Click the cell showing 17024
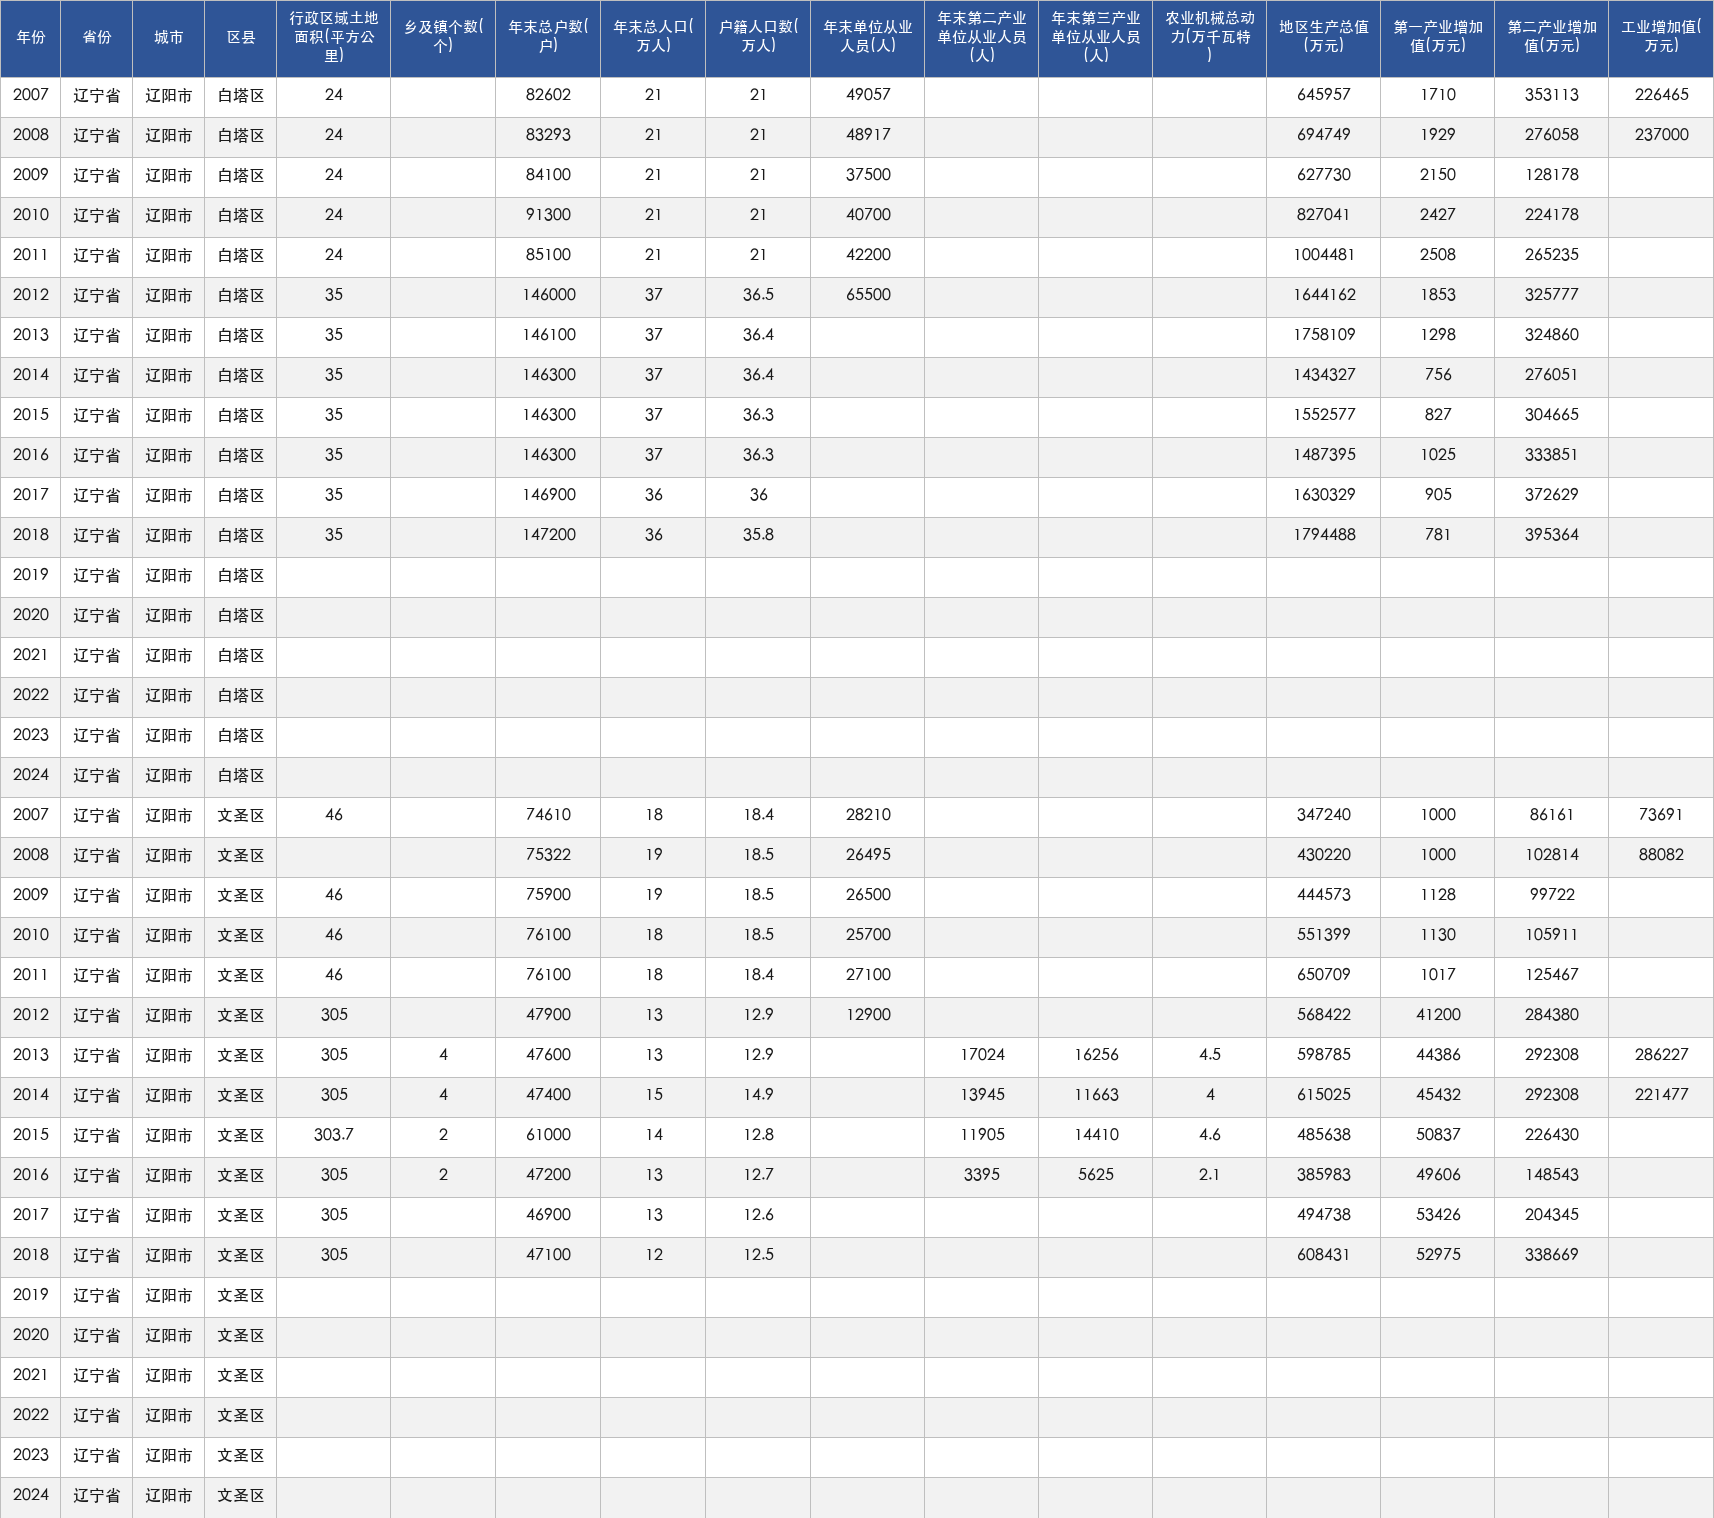The width and height of the screenshot is (1714, 1518). coord(981,1055)
